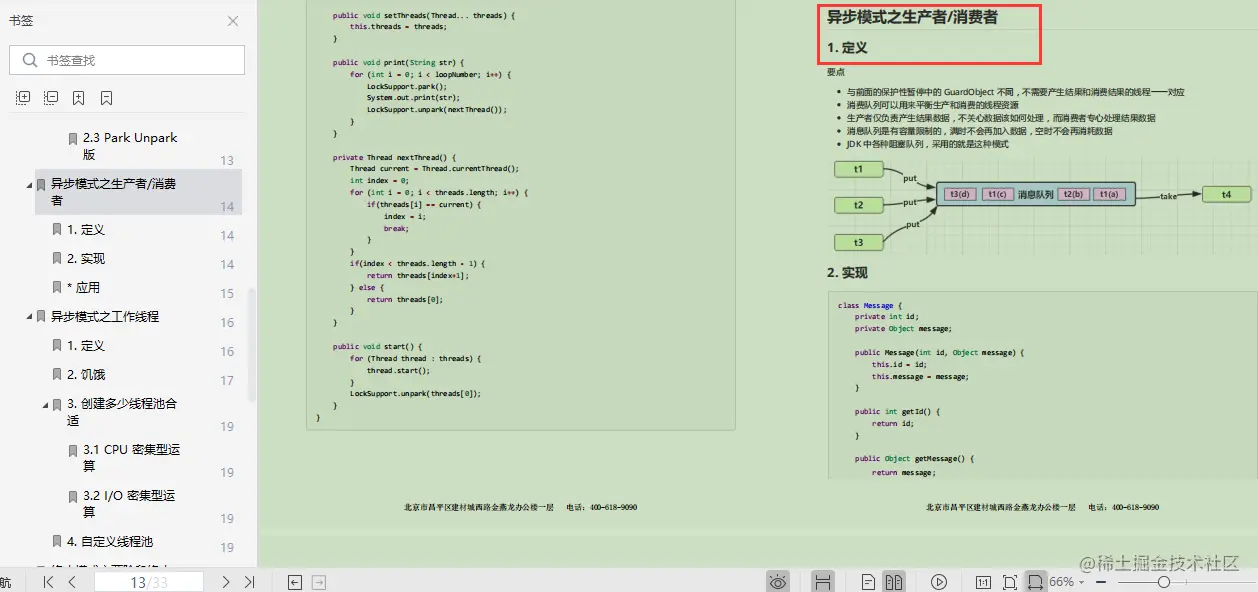Click bookmark icon beside * 应用
The height and width of the screenshot is (592, 1258).
[x=57, y=287]
